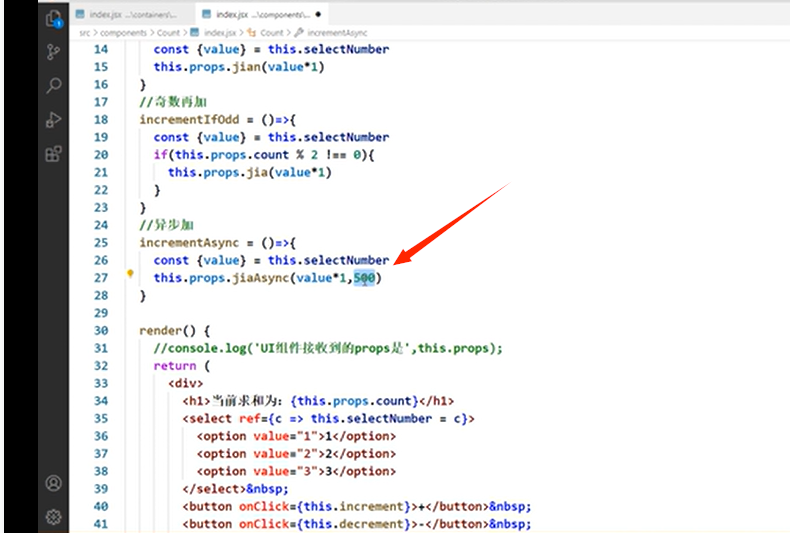The image size is (790, 533).
Task: Click 'return' keyword on line 32
Action: tap(175, 366)
